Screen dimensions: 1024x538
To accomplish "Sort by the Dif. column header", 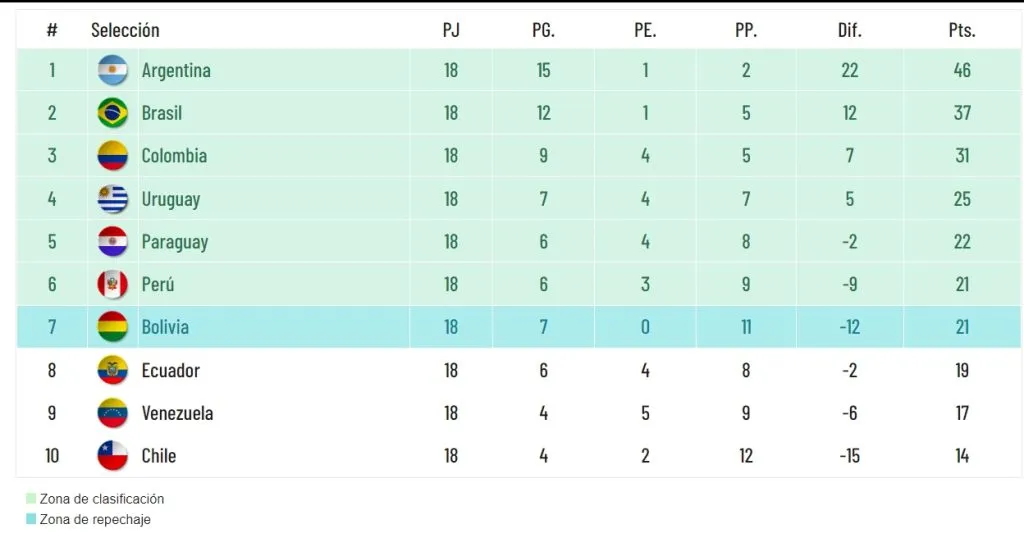I will pyautogui.click(x=849, y=30).
